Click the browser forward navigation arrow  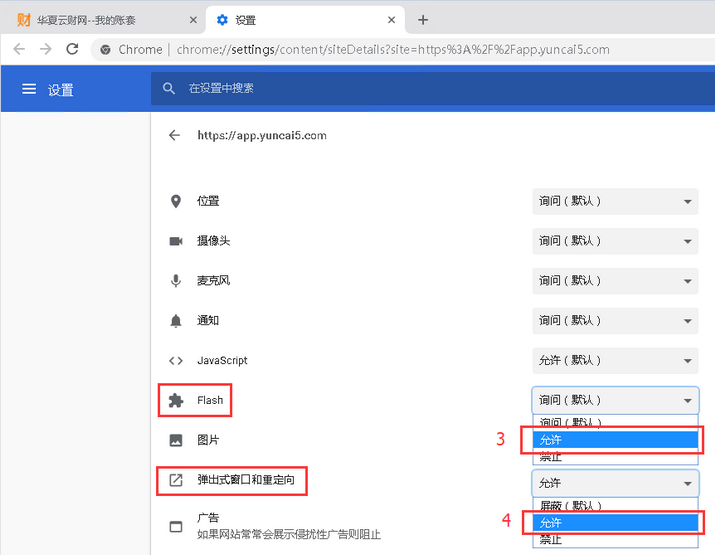(x=45, y=49)
